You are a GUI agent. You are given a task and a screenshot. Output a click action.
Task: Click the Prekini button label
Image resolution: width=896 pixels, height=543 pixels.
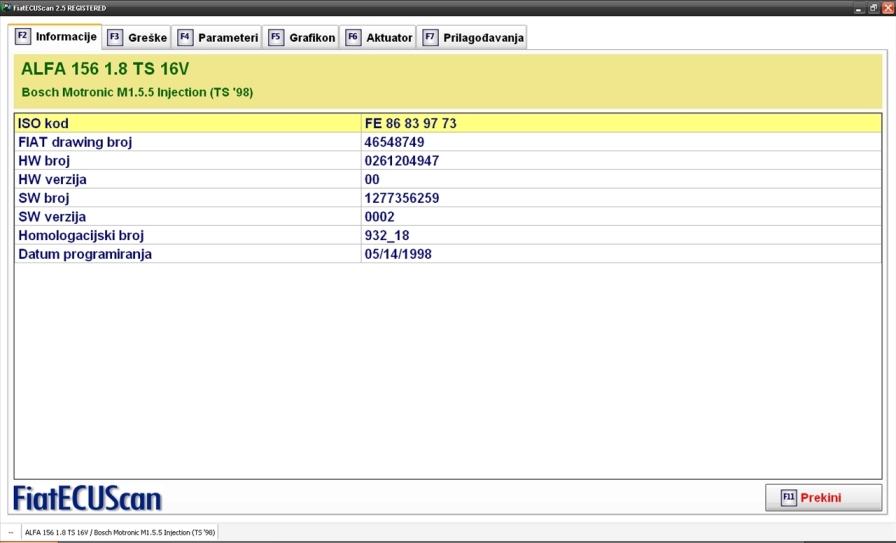(x=821, y=498)
